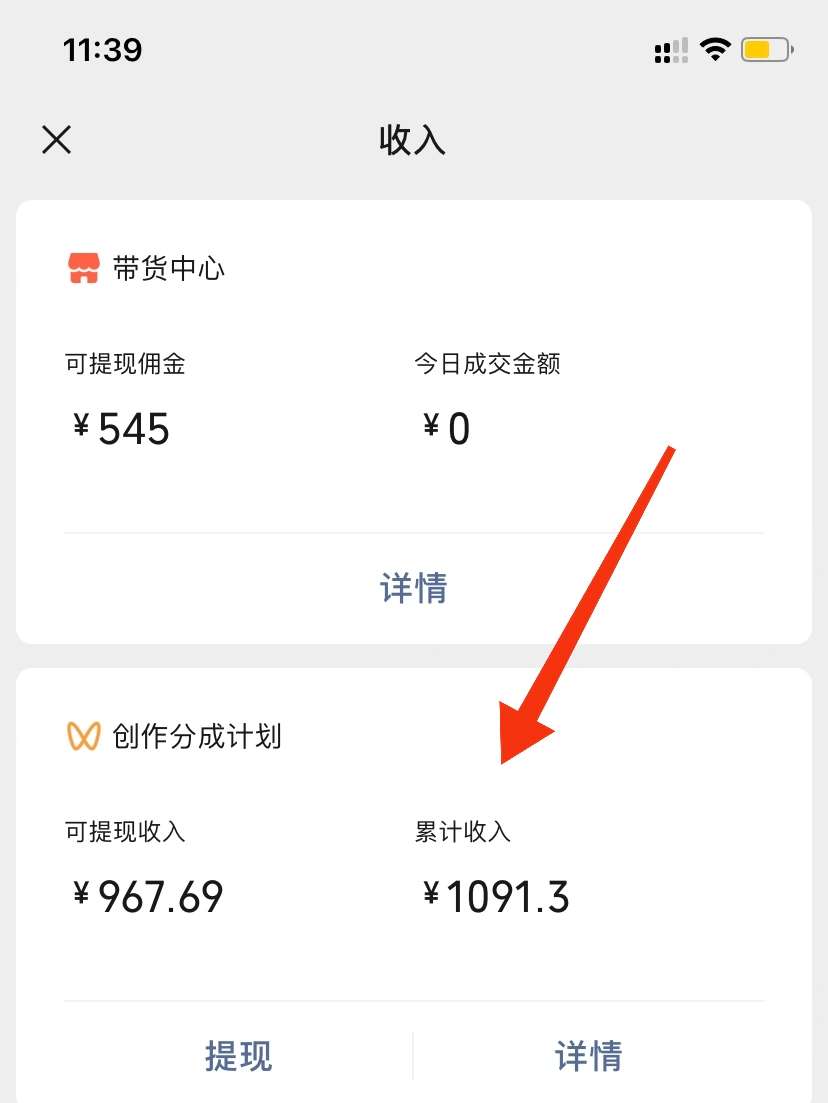Tap the Wi-Fi status icon
This screenshot has height=1103, width=828.
715,49
